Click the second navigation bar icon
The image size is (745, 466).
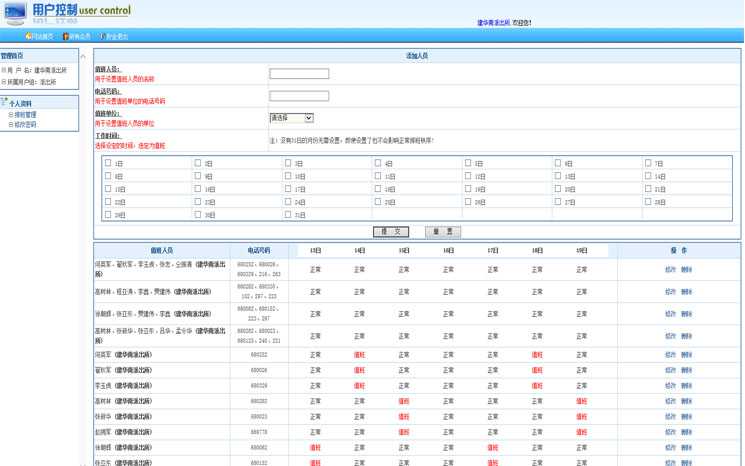point(64,36)
